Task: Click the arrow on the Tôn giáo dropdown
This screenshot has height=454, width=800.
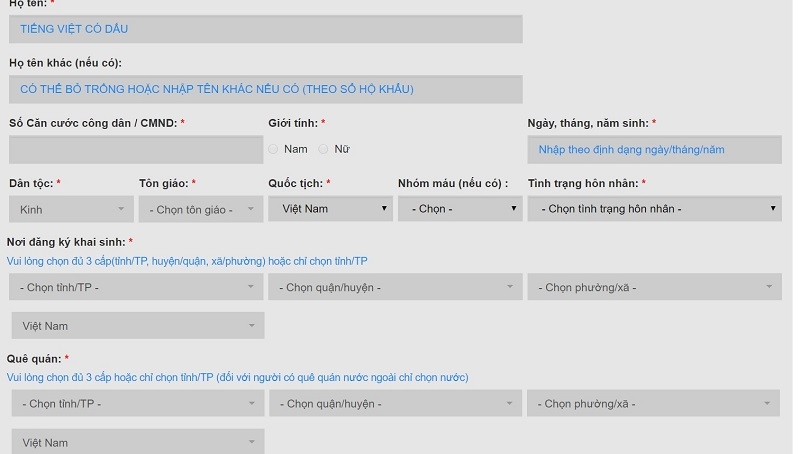Action: coord(251,209)
